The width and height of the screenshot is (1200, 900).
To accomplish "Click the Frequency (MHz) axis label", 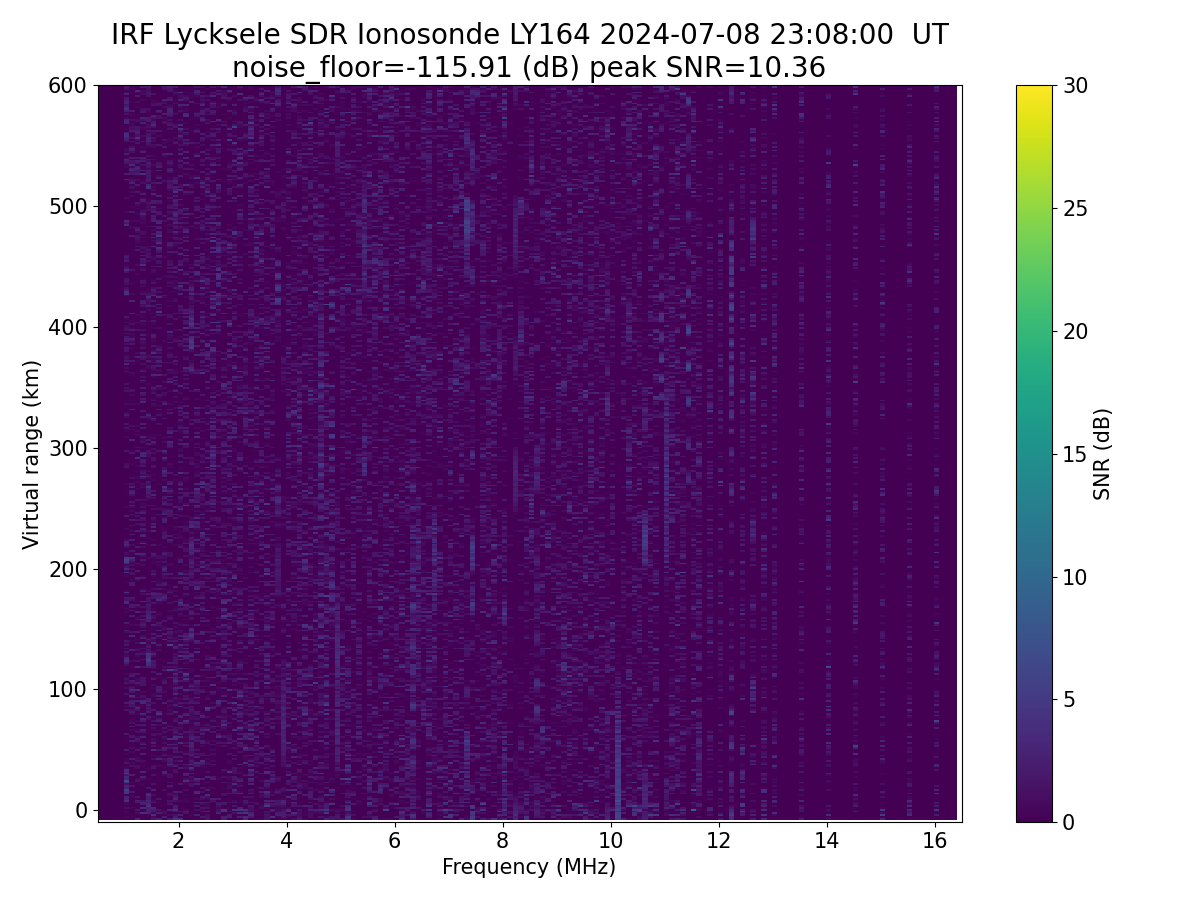I will [529, 867].
